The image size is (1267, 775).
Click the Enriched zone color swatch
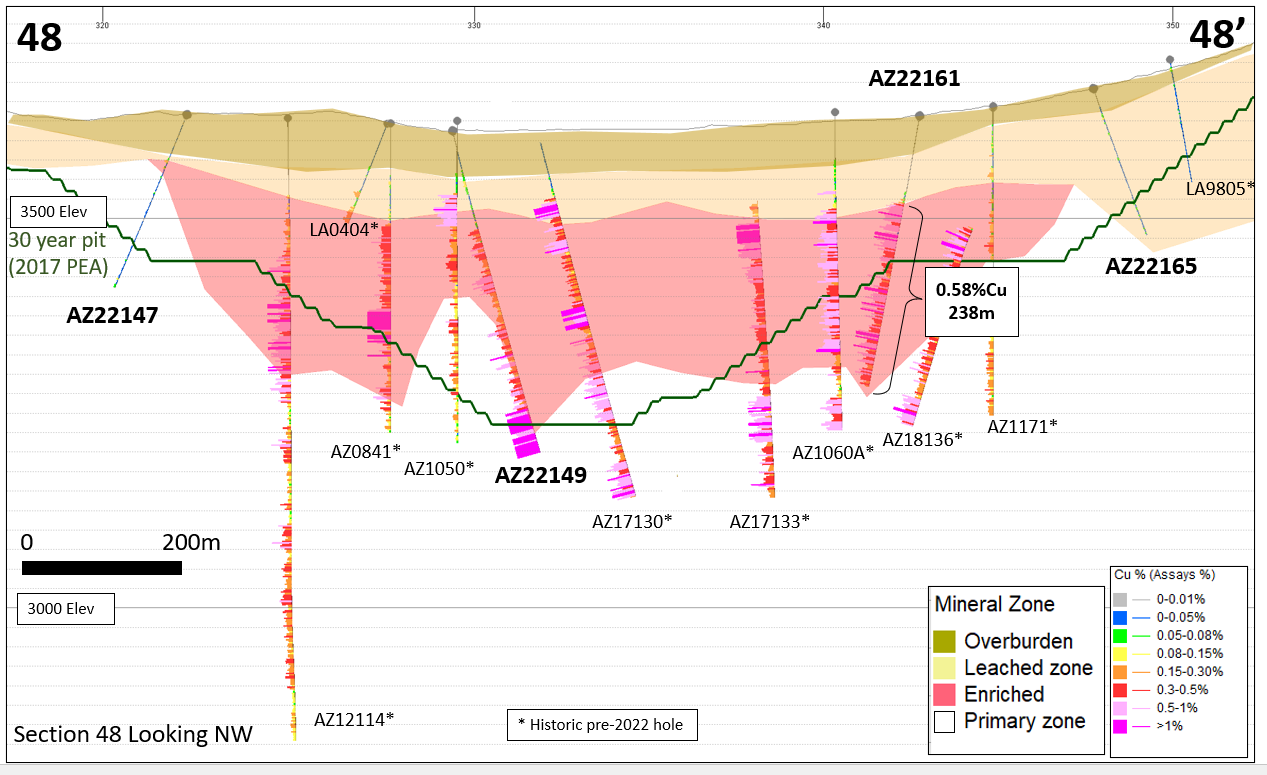945,694
